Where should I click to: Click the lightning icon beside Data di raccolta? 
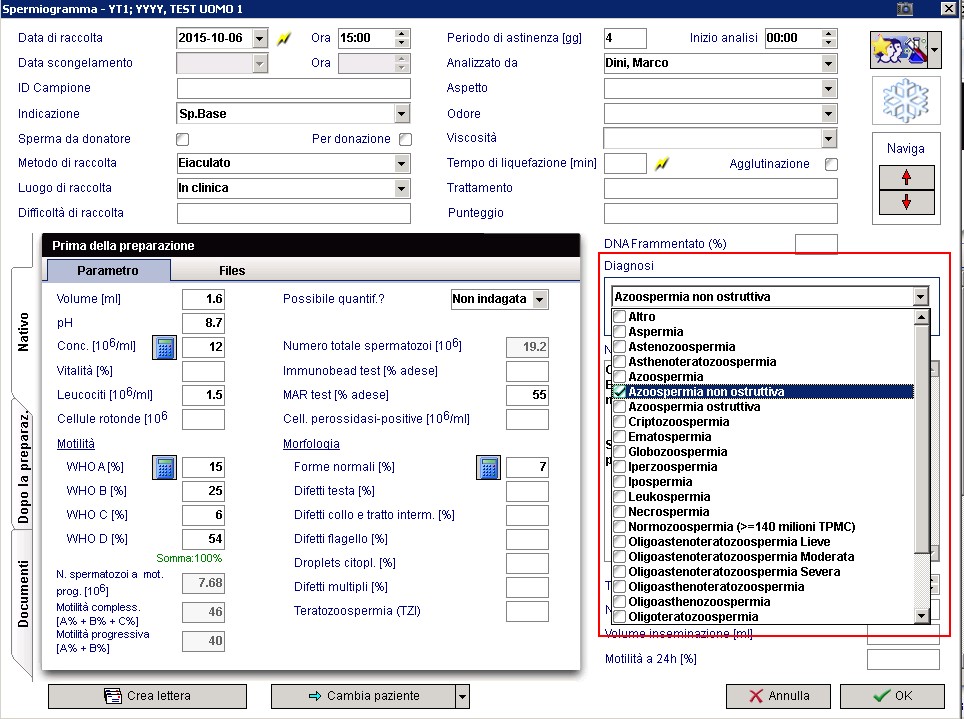pyautogui.click(x=283, y=38)
